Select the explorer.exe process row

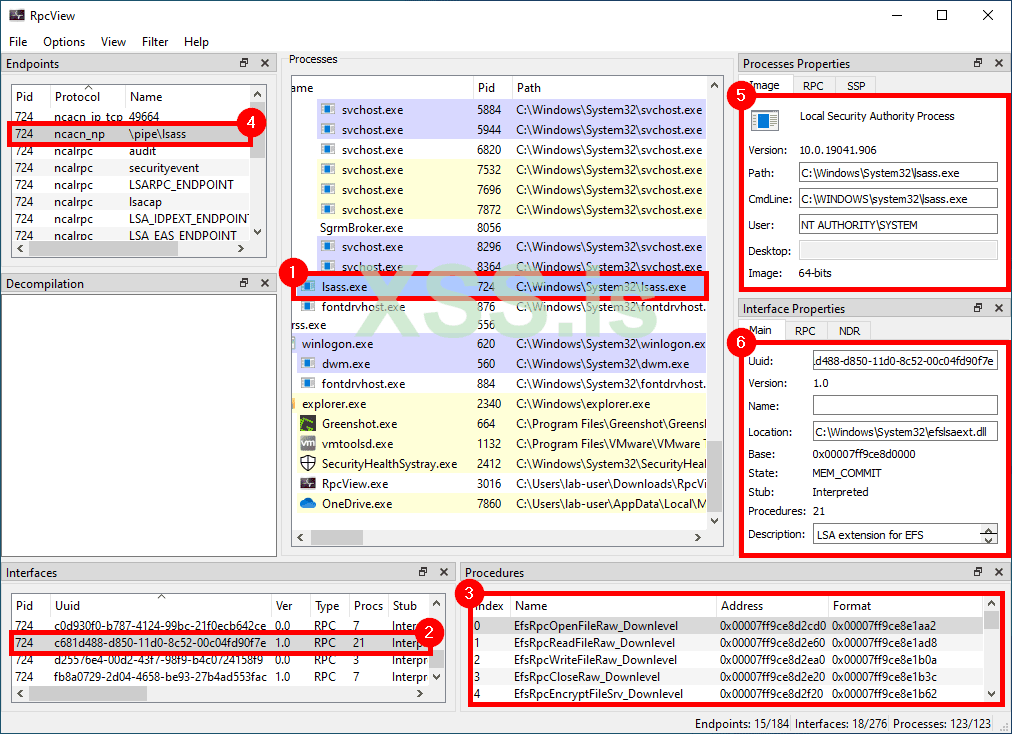499,403
